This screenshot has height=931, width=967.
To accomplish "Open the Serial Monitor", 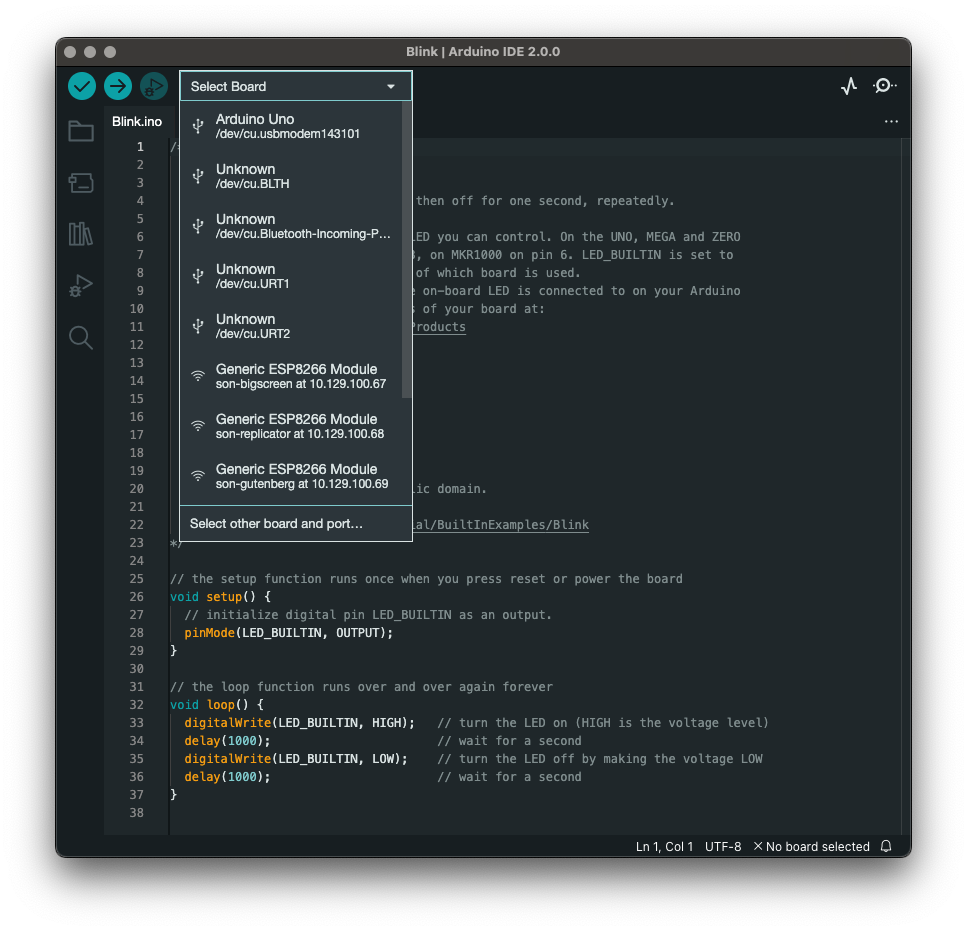I will (x=884, y=86).
